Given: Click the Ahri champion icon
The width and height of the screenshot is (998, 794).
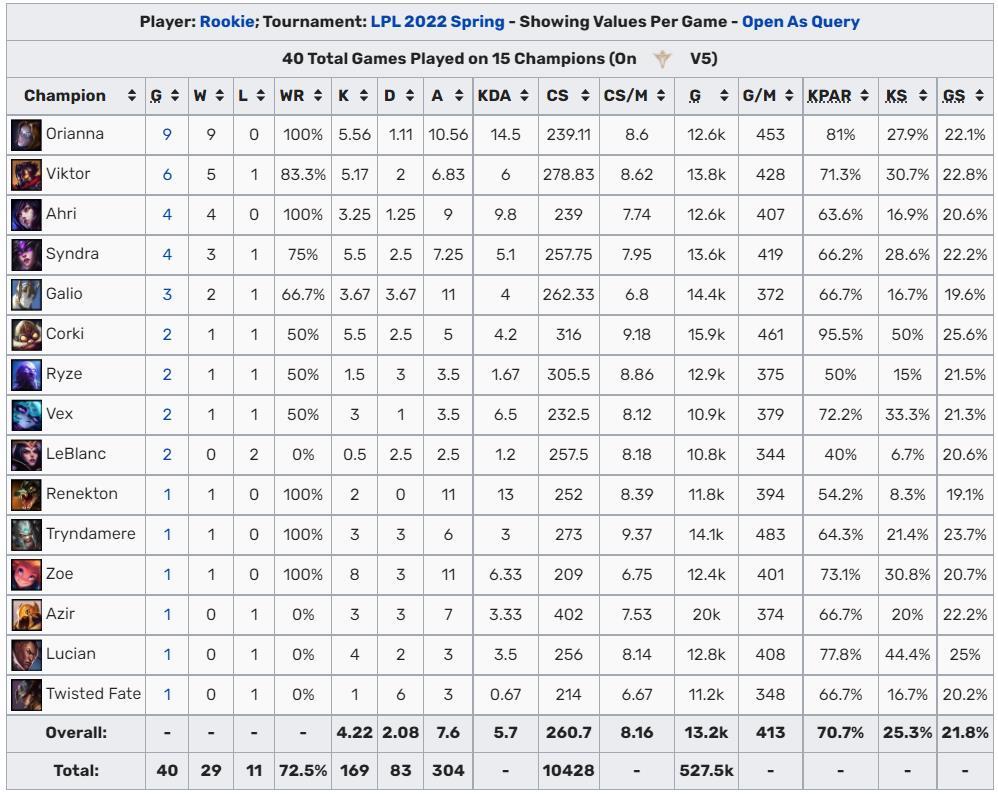Looking at the screenshot, I should (26, 214).
